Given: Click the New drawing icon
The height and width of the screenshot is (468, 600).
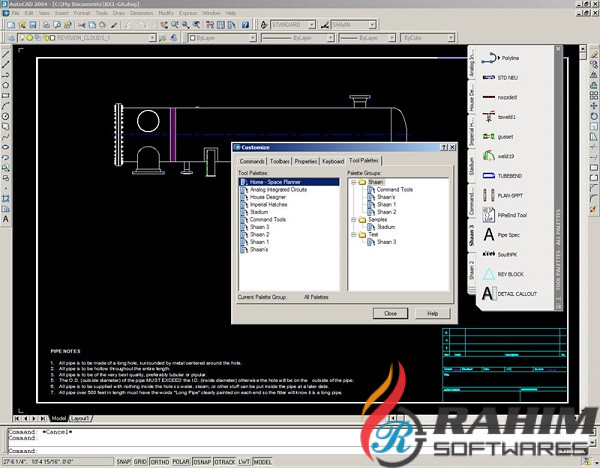Looking at the screenshot, I should (x=11, y=25).
